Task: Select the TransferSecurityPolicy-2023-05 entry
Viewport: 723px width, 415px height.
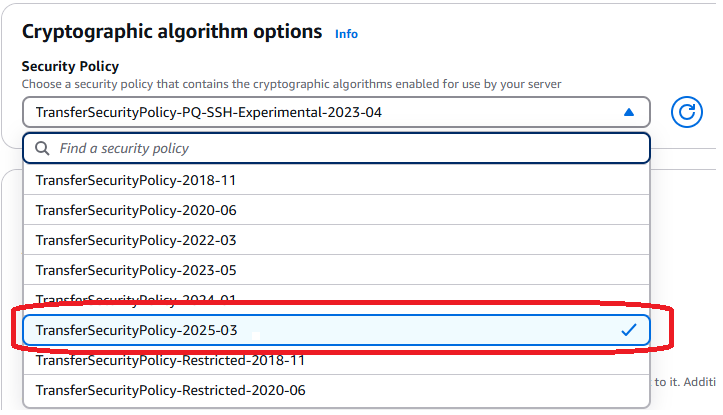Action: pyautogui.click(x=135, y=271)
